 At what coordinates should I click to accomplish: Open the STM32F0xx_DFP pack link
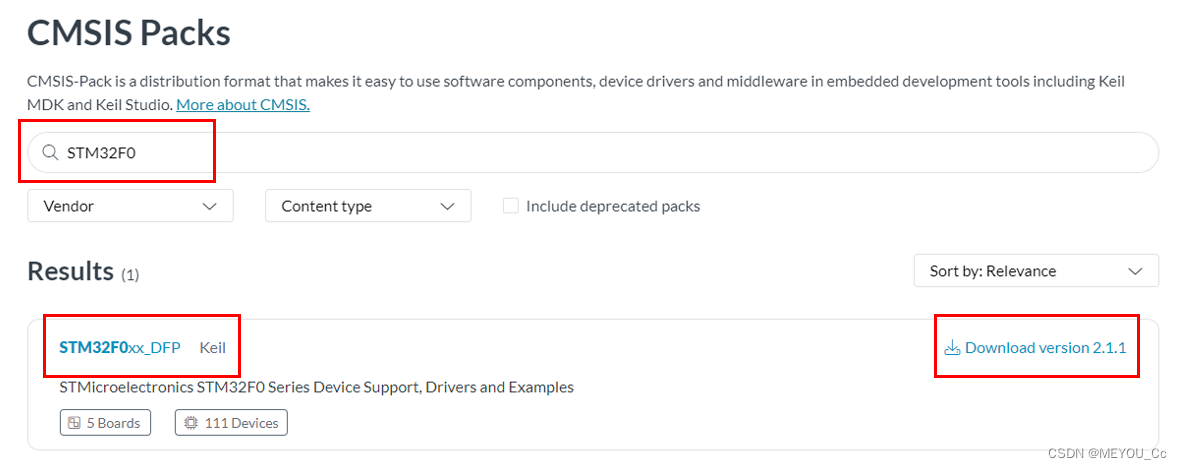[120, 348]
